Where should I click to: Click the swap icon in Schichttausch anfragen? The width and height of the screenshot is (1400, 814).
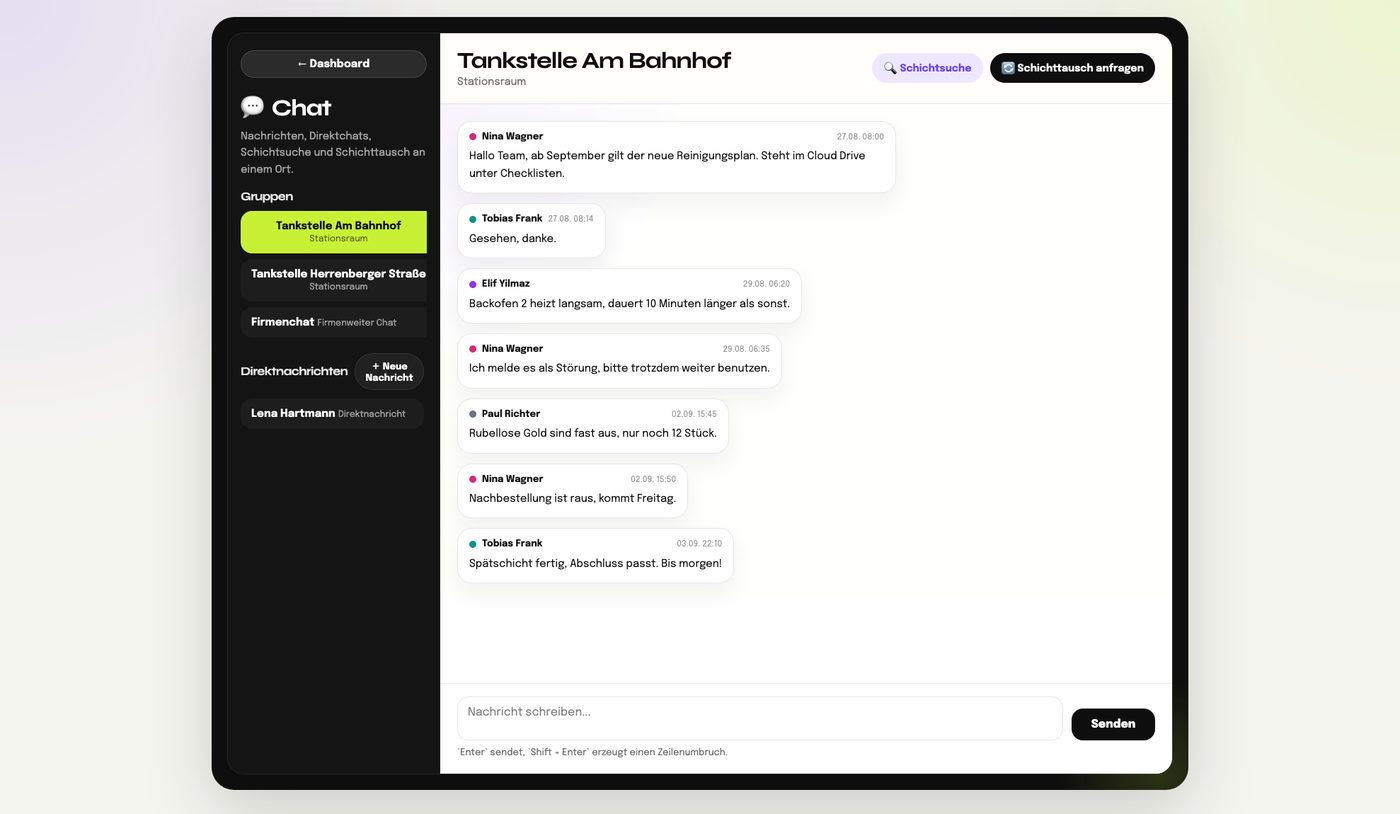(x=1008, y=68)
